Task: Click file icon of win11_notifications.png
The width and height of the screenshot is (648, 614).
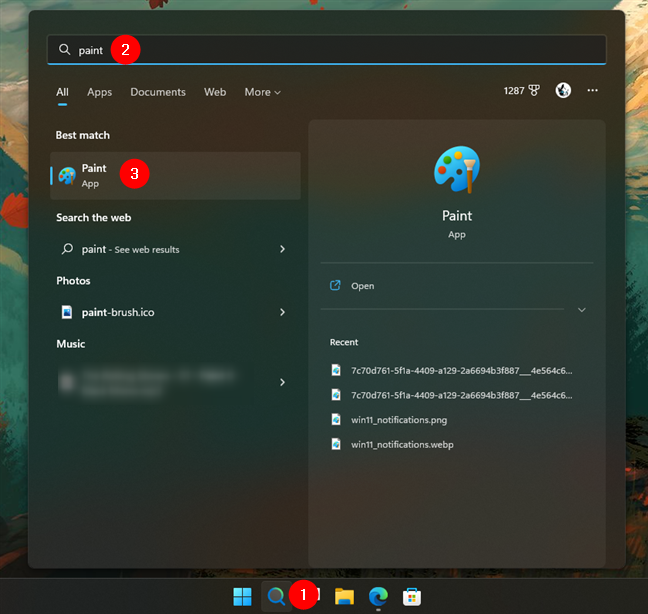Action: coord(336,419)
